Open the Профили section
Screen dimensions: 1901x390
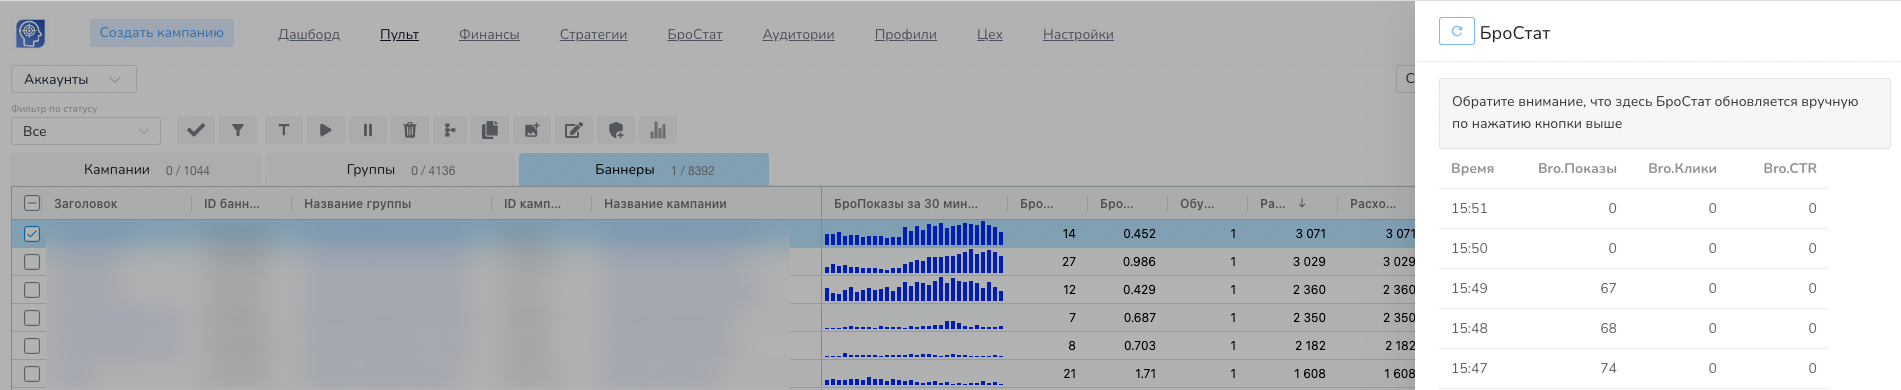click(905, 34)
